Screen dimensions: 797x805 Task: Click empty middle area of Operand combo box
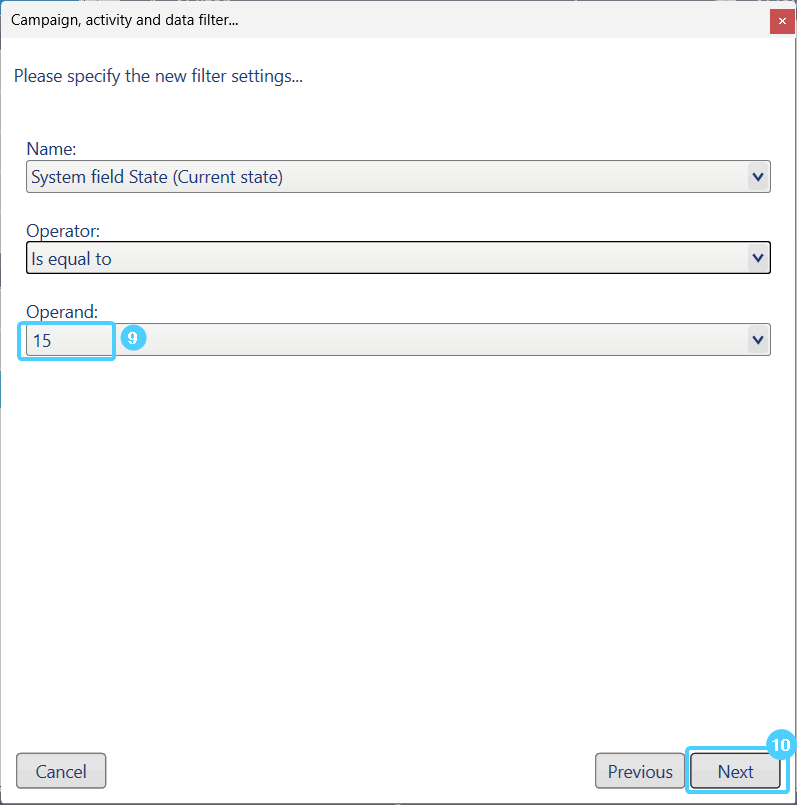tap(440, 340)
